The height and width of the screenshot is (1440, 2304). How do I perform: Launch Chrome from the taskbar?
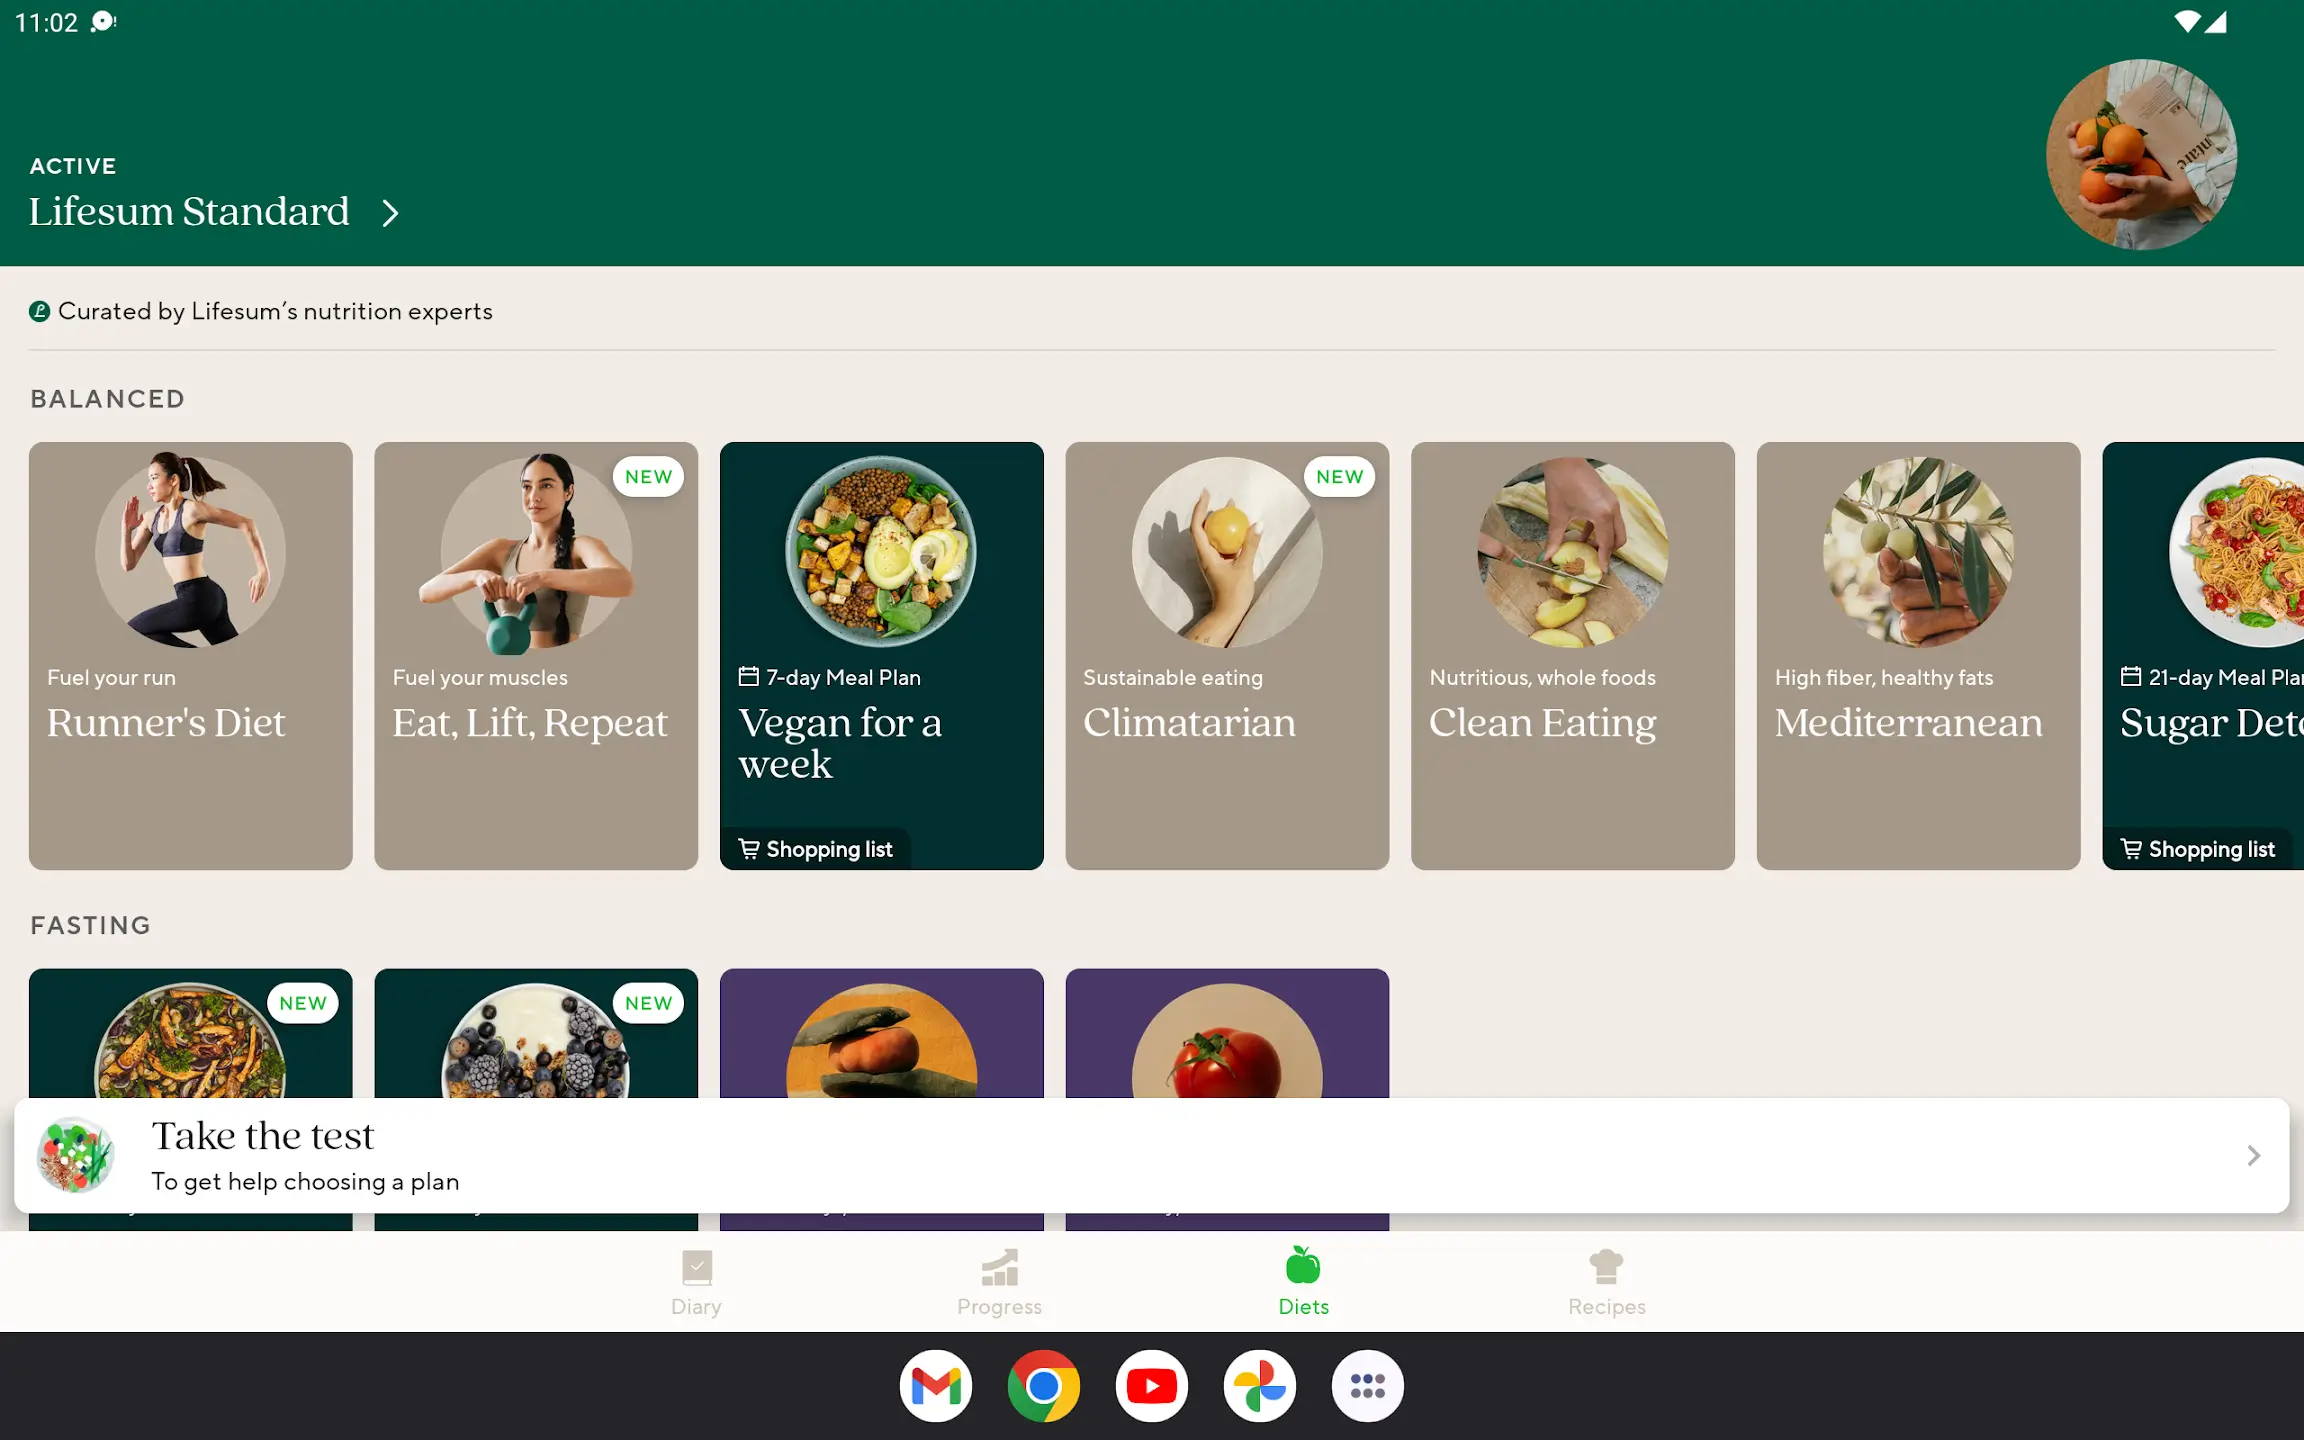1044,1386
